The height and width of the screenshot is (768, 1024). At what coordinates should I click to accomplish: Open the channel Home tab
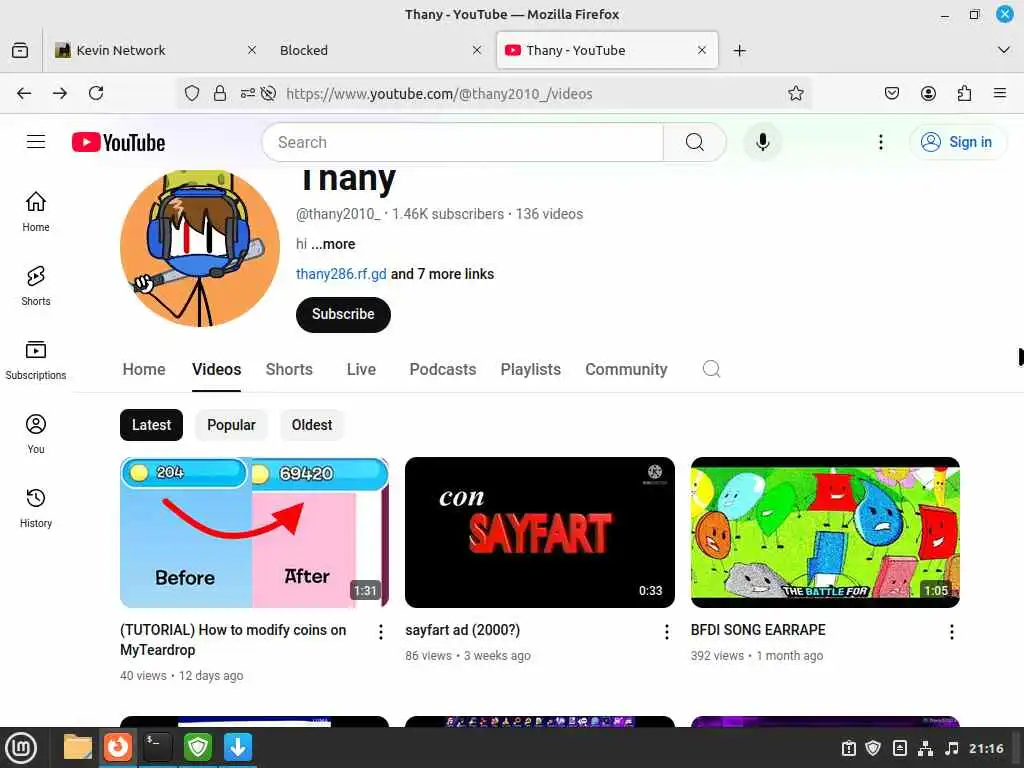144,370
